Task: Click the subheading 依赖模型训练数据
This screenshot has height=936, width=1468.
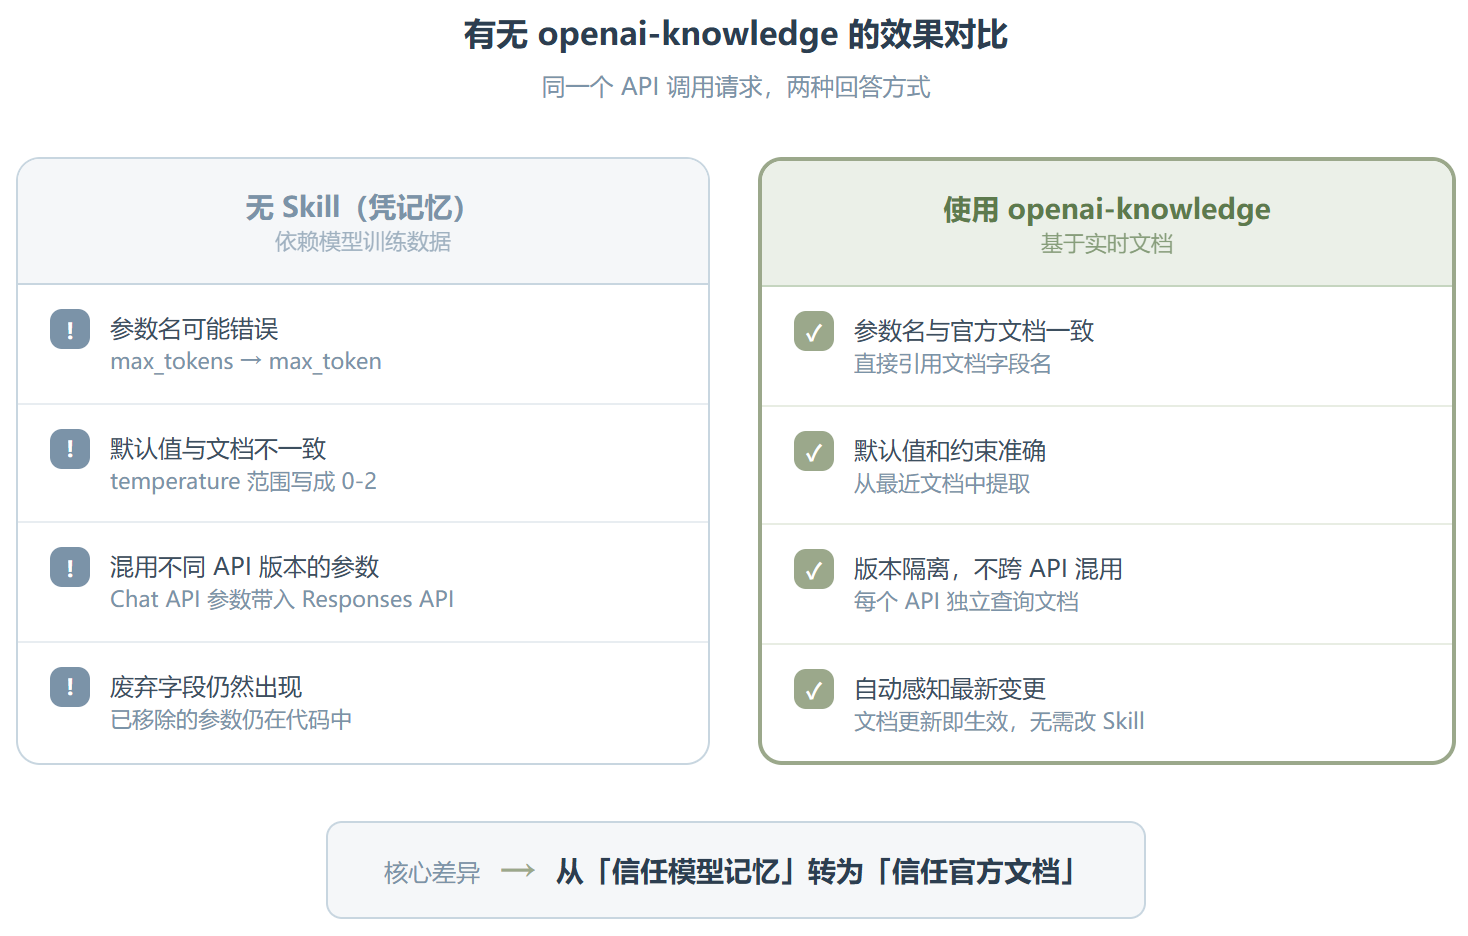Action: [x=363, y=242]
